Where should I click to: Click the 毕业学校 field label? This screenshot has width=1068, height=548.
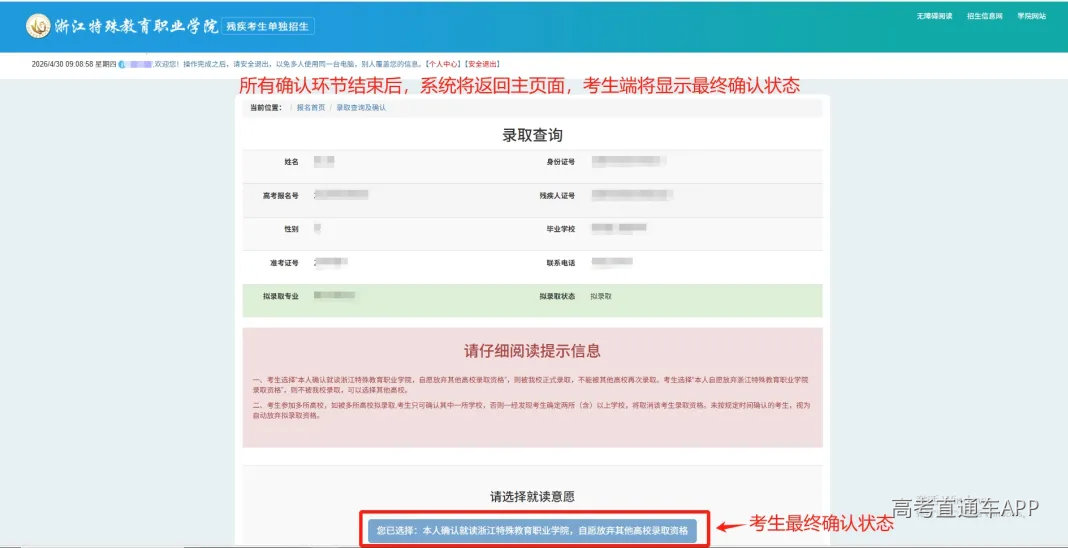tap(561, 229)
